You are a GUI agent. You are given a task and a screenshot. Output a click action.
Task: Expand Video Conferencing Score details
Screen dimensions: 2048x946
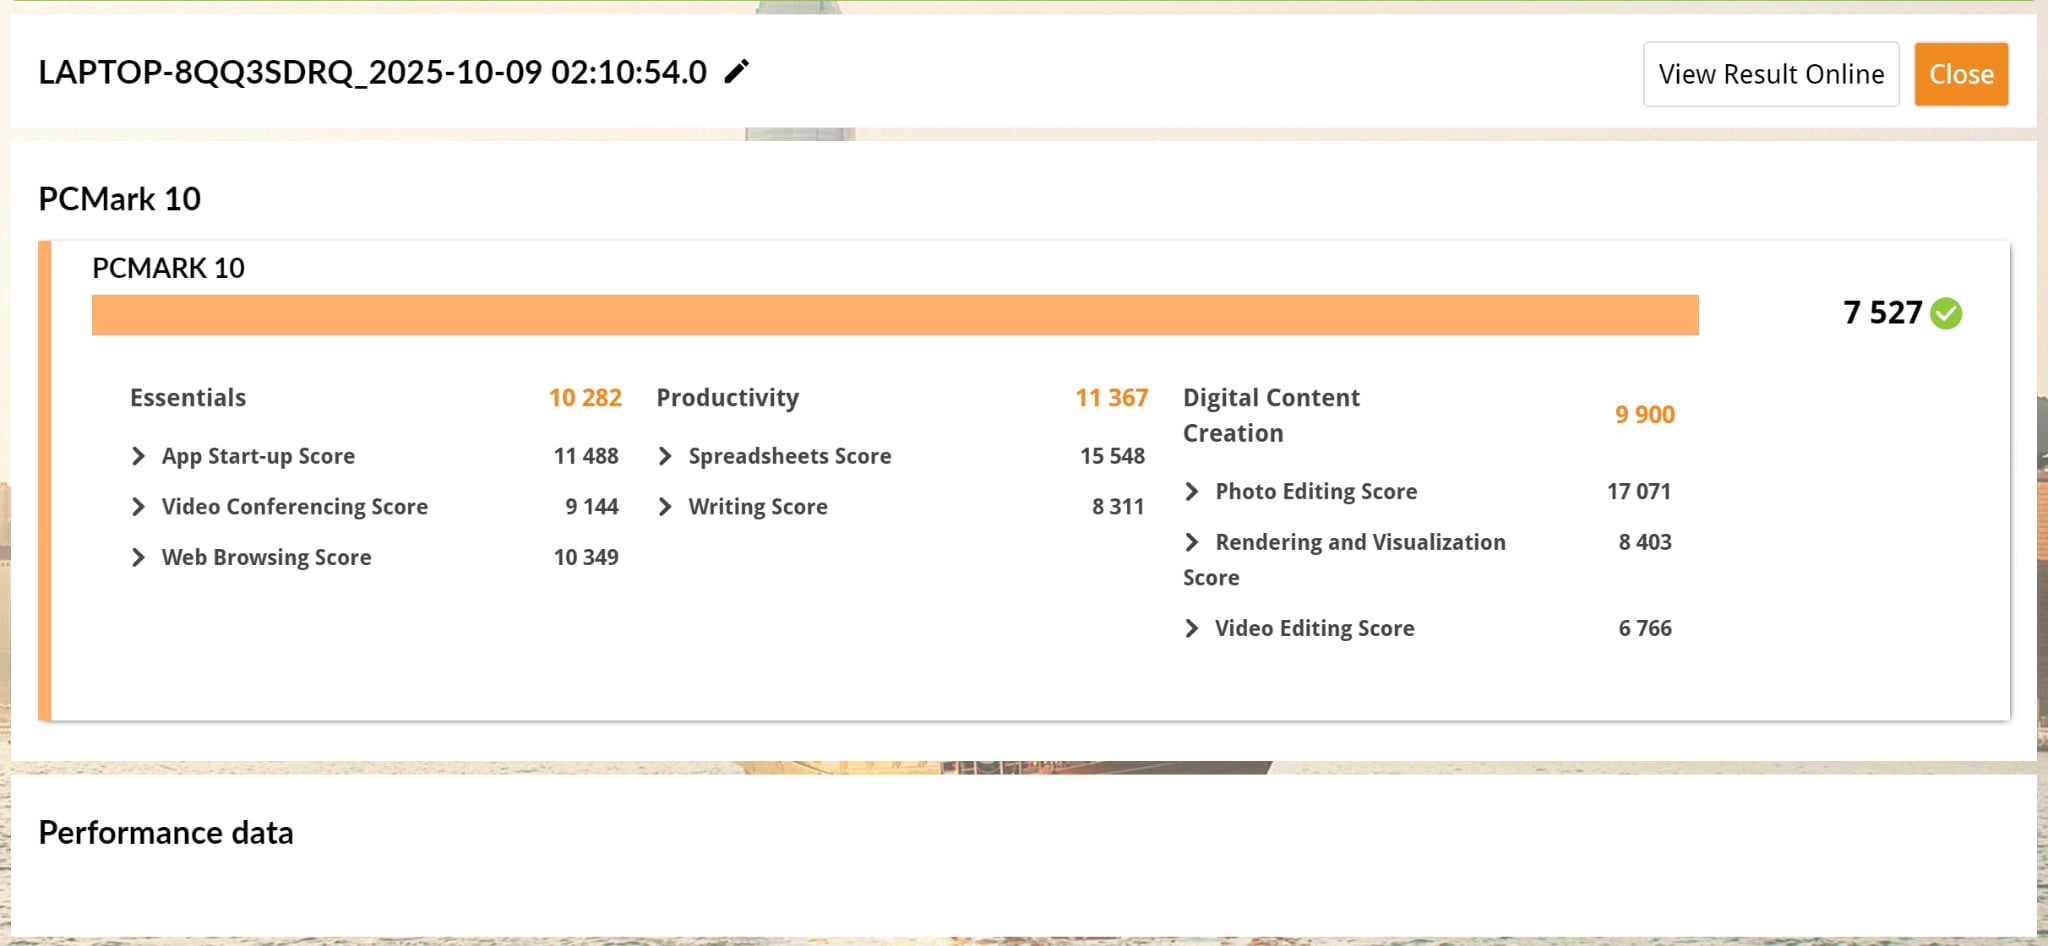139,507
